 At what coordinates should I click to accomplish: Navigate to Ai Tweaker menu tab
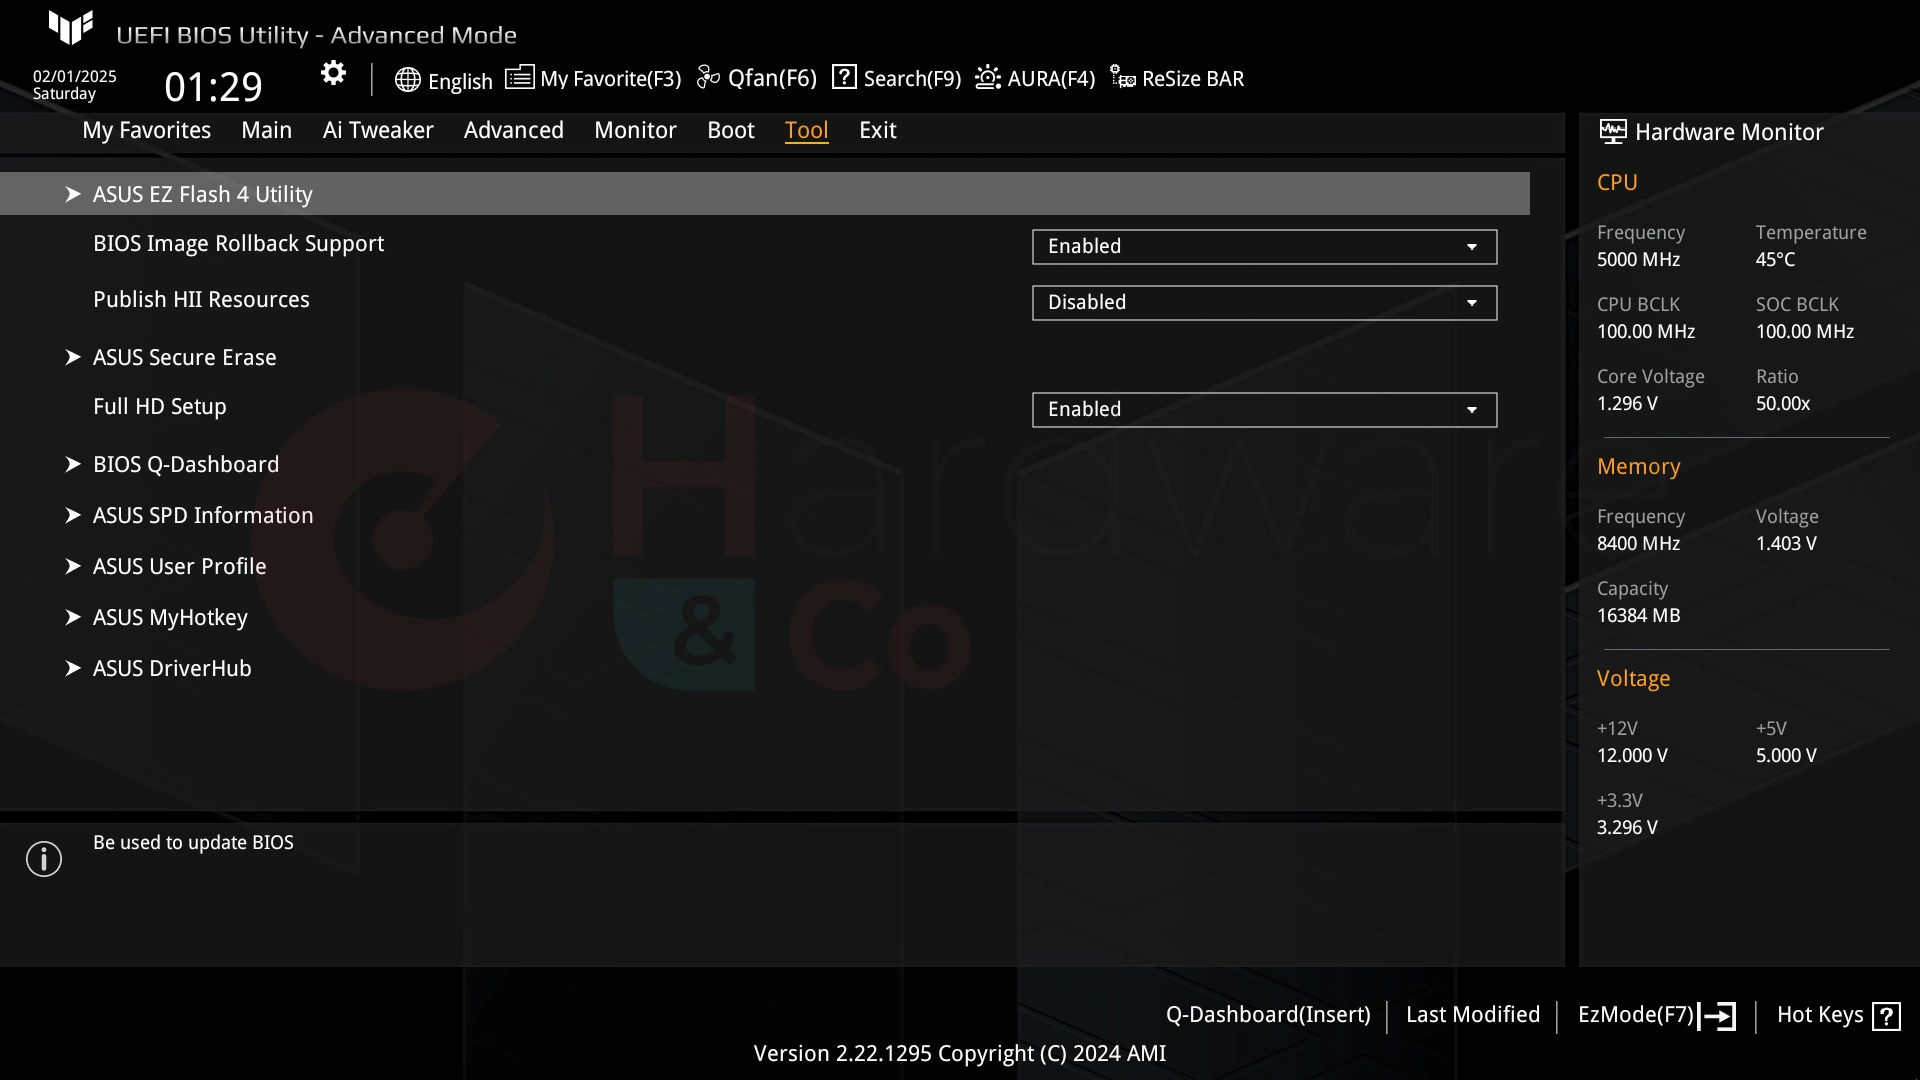tap(377, 129)
